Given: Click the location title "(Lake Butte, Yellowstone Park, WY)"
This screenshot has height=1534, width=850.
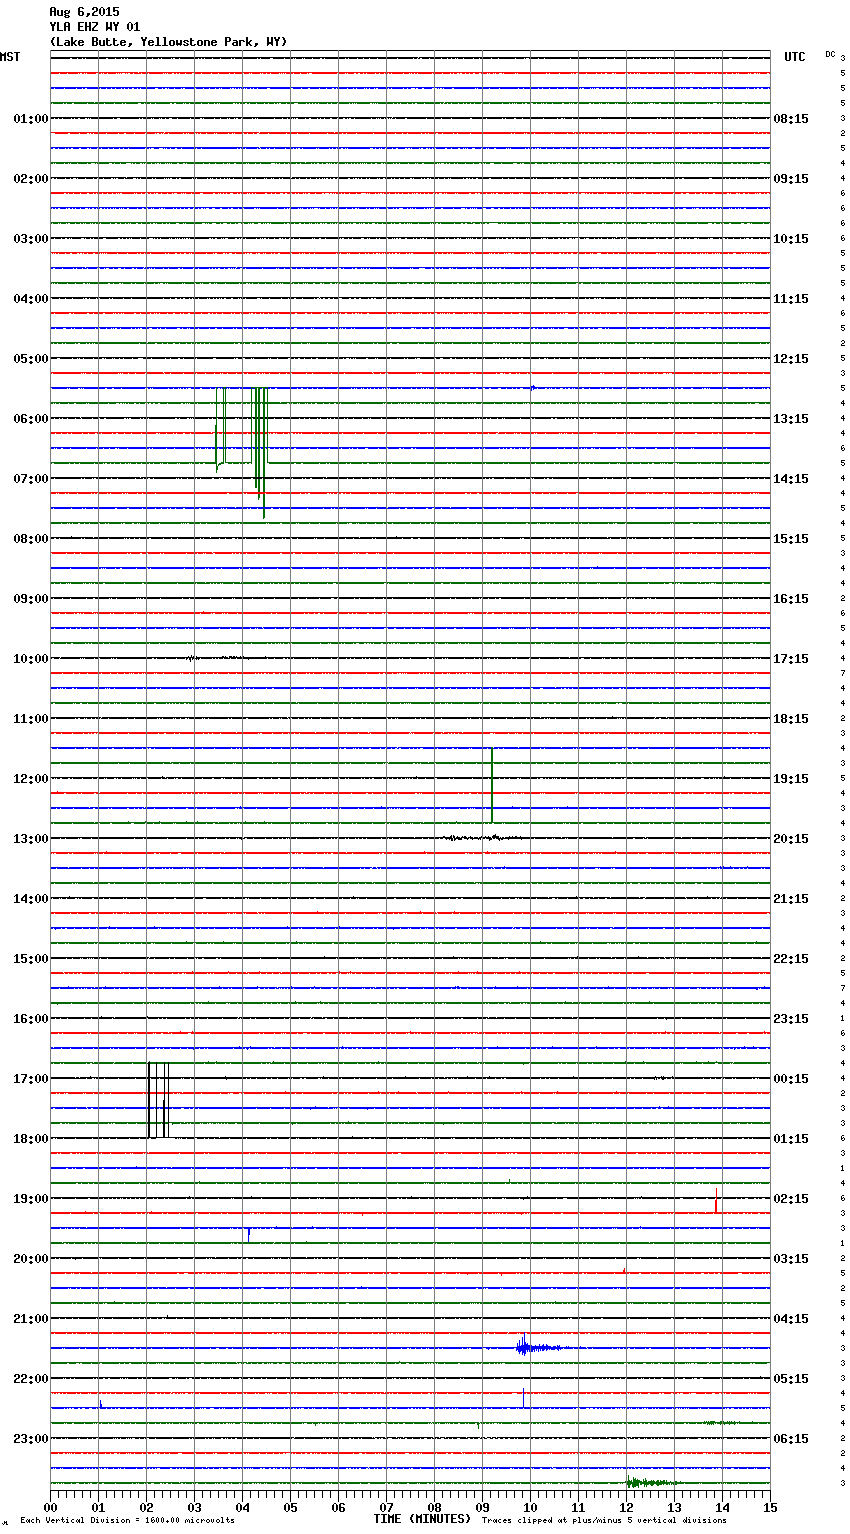Looking at the screenshot, I should [168, 42].
